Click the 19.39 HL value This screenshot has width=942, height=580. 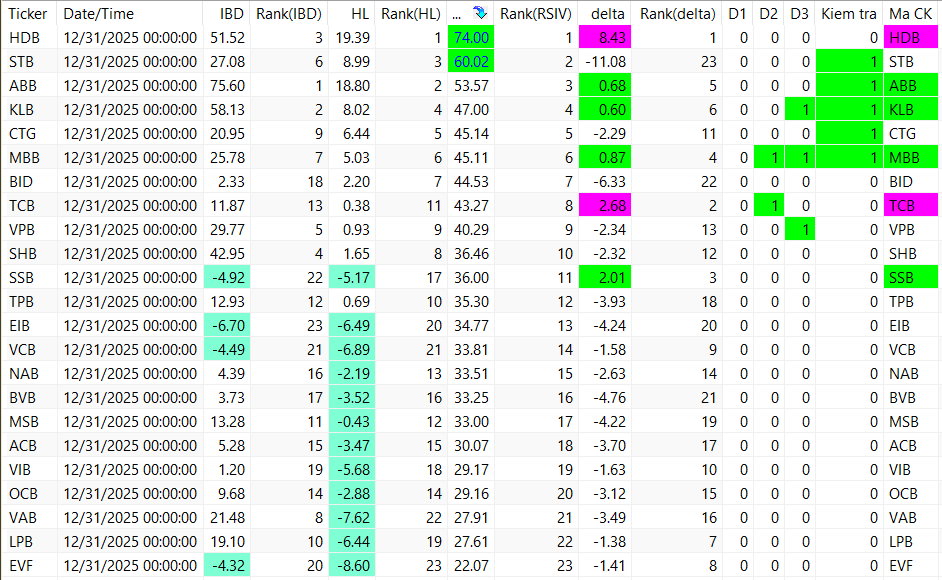click(x=353, y=38)
